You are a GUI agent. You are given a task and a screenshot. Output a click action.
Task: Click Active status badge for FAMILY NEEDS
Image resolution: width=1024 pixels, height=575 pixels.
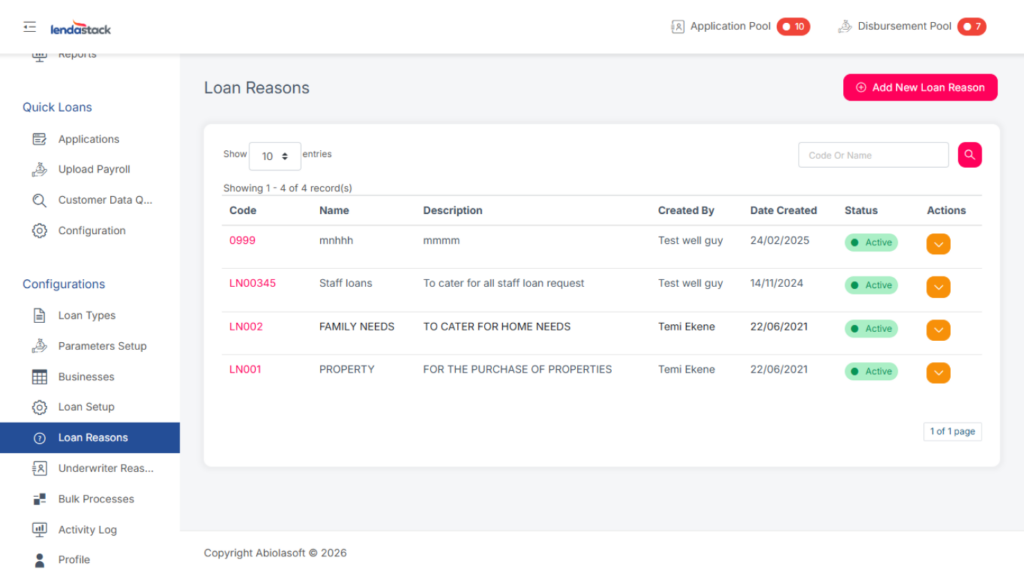[871, 329]
